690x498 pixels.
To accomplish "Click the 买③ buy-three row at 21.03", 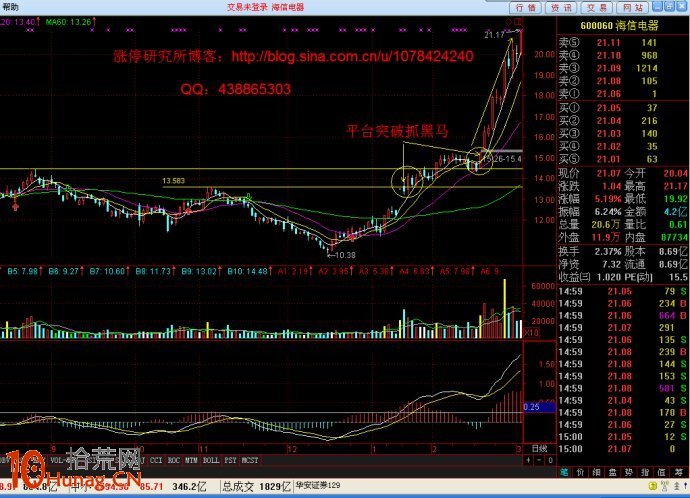I will 624,133.
